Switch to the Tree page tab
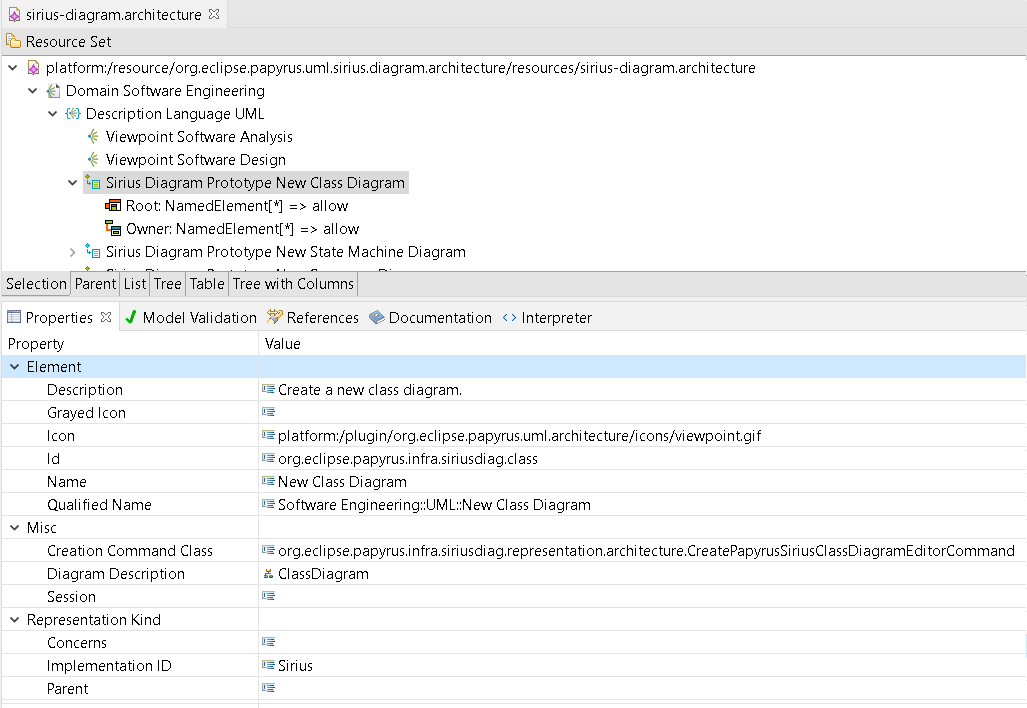This screenshot has height=708, width=1027. click(168, 284)
